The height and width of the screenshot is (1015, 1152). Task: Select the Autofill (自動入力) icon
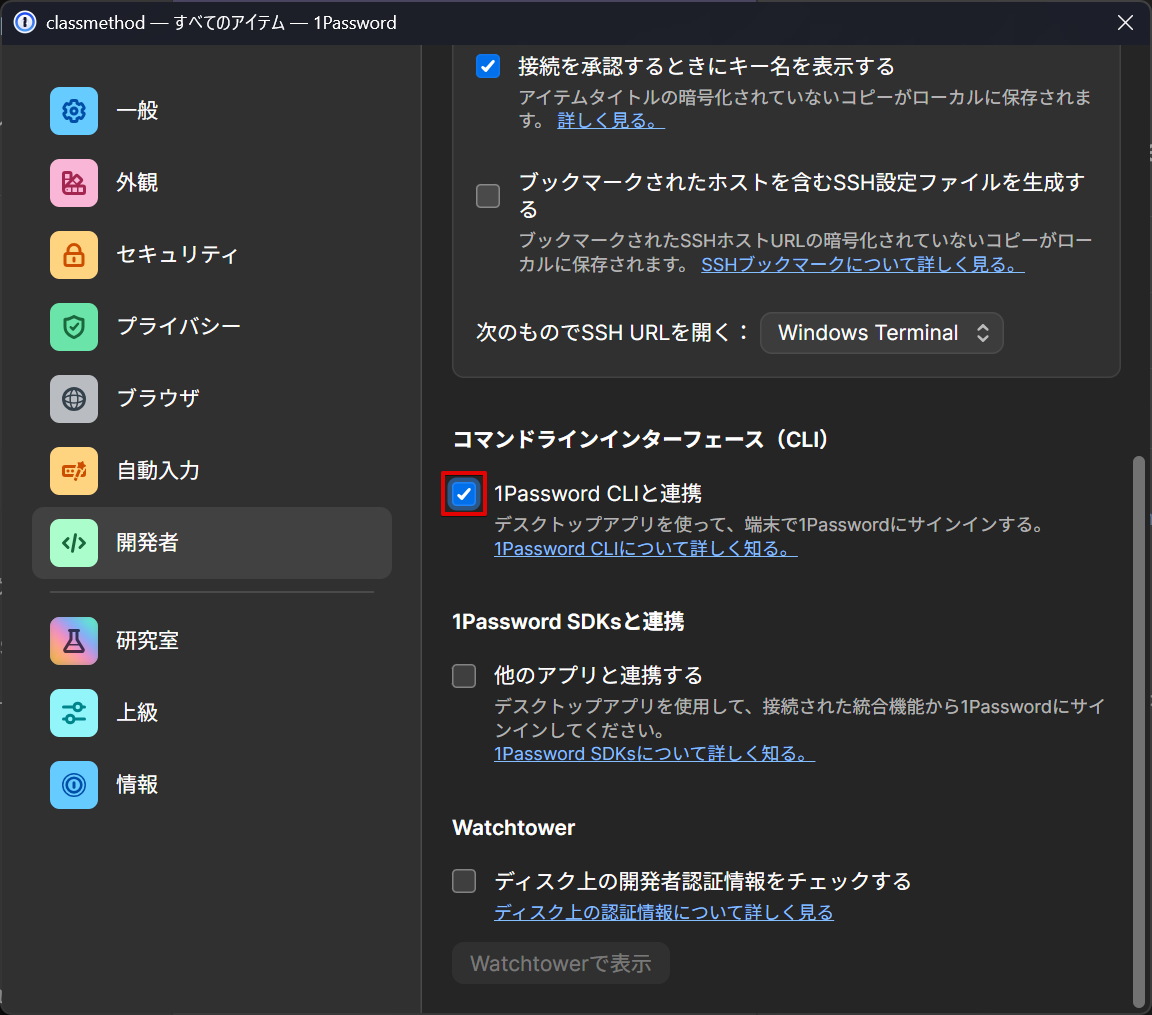(x=74, y=471)
